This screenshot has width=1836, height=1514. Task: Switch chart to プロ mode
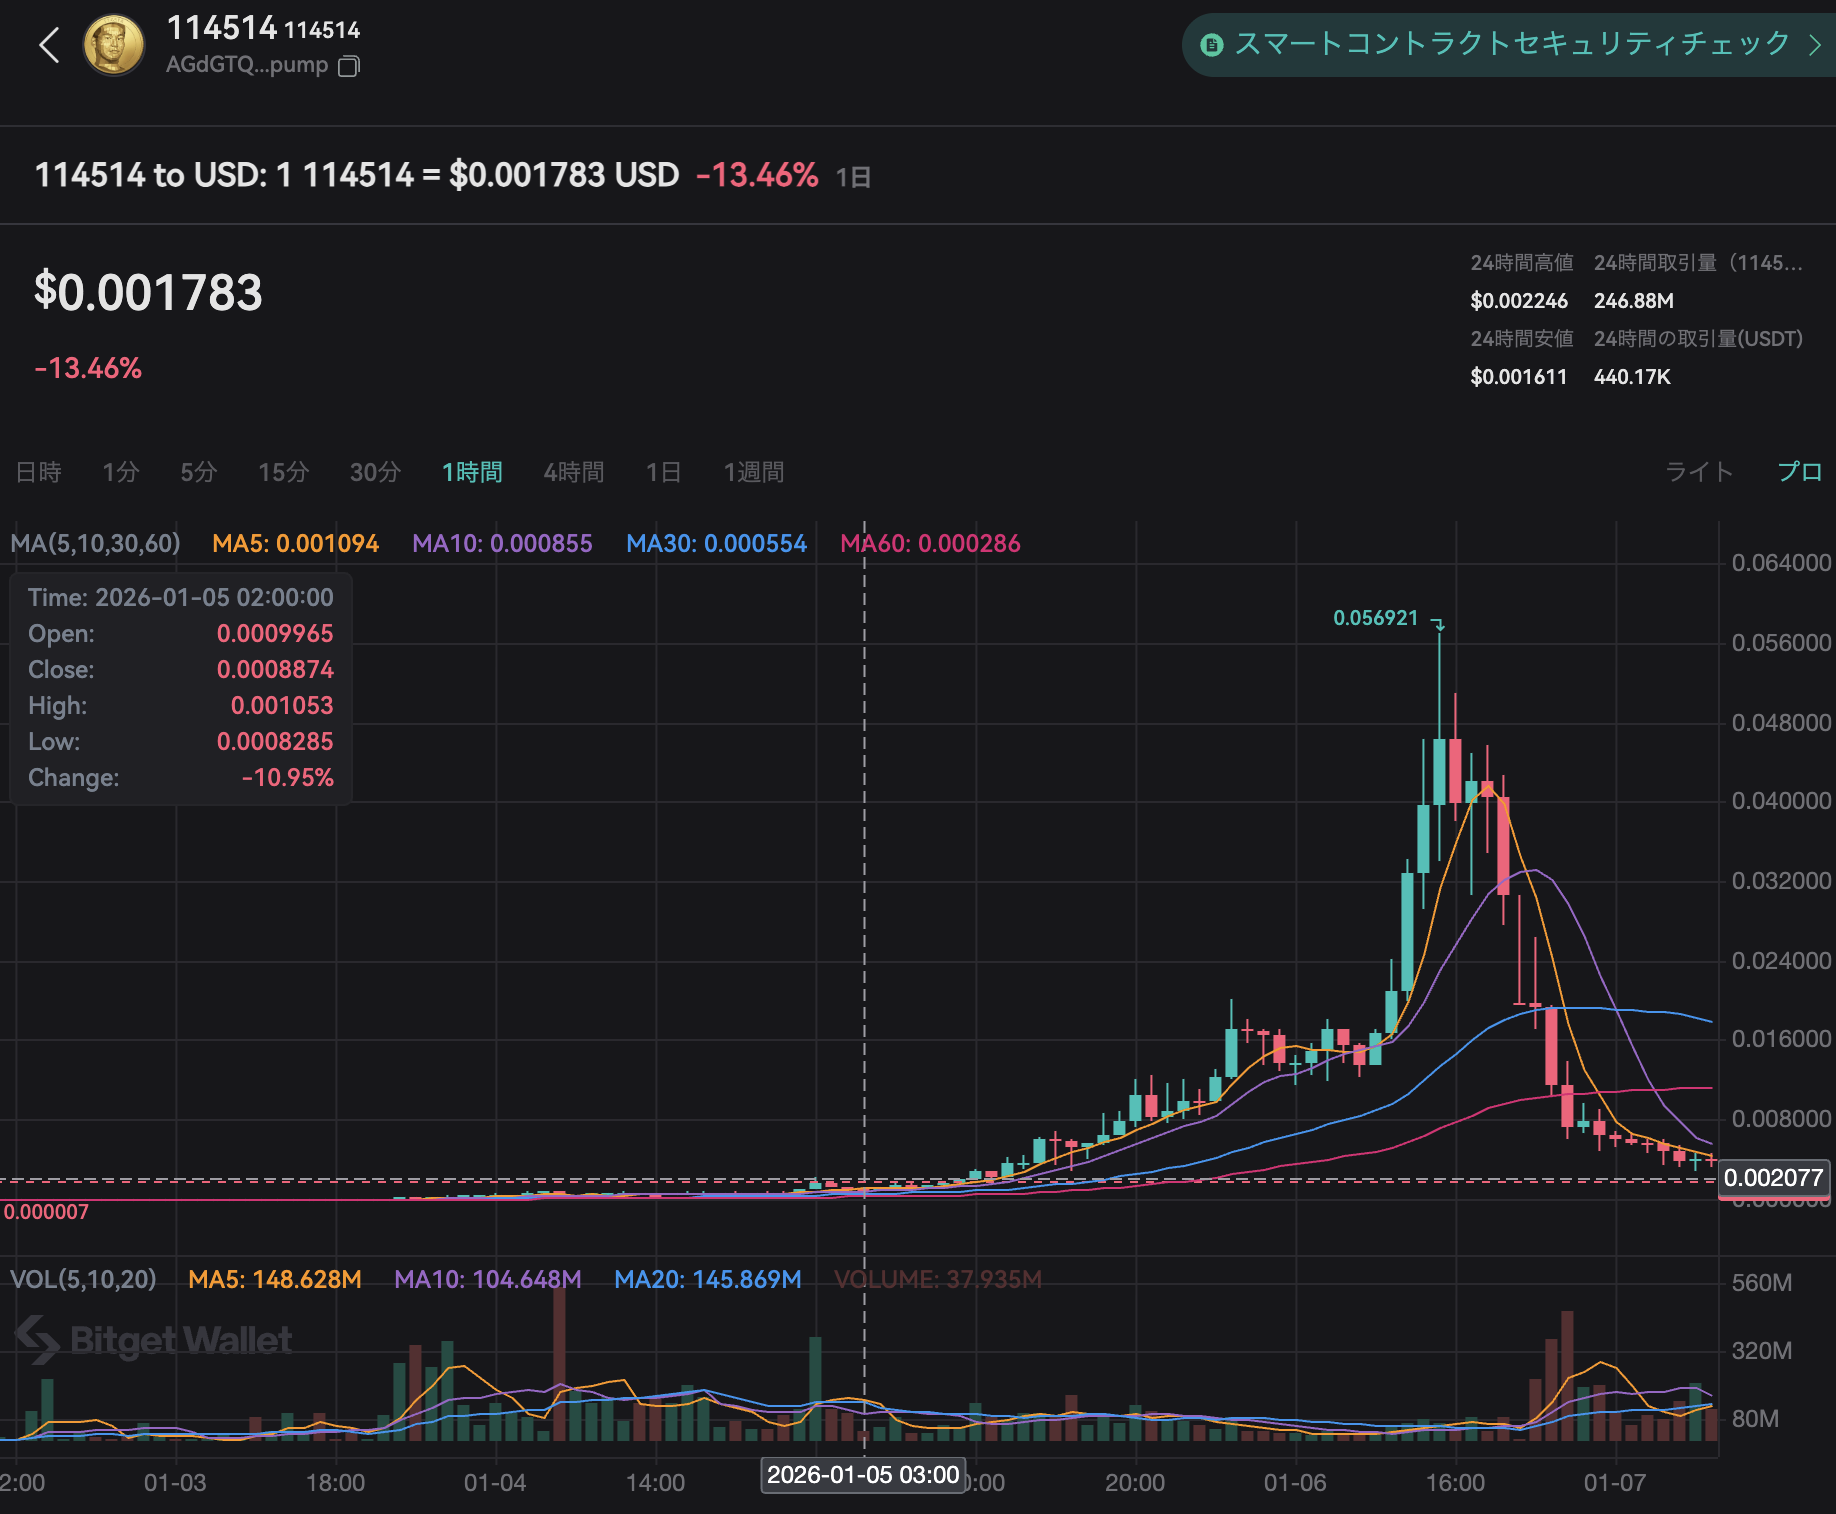[1799, 472]
